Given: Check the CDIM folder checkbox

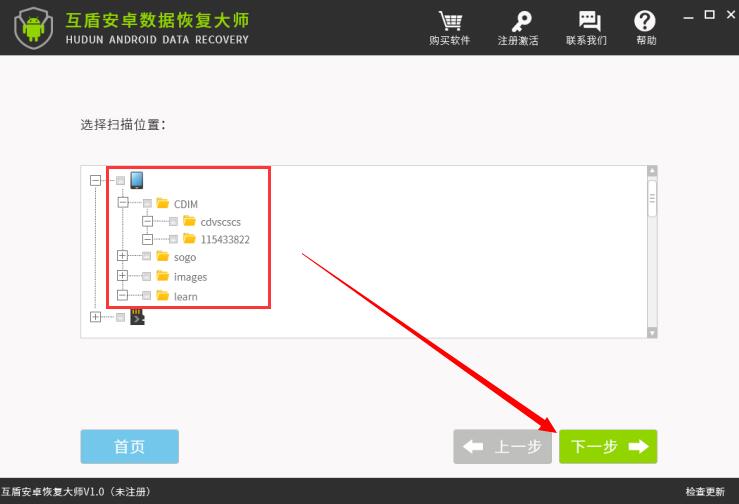Looking at the screenshot, I should point(147,203).
